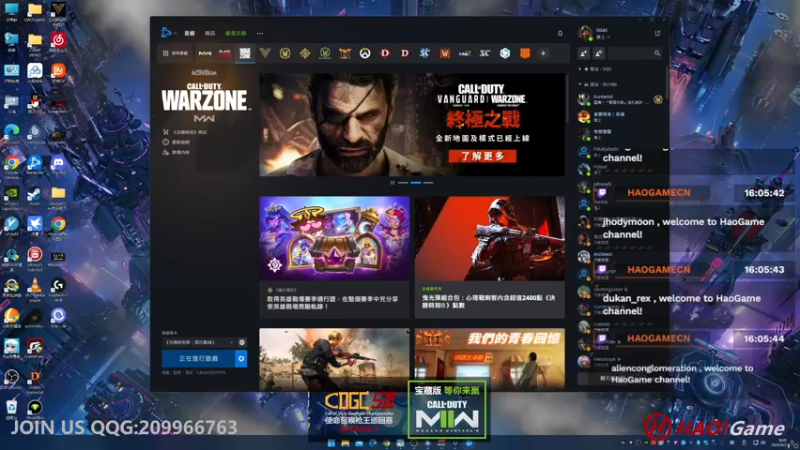Expand the favorites star friends group
800x450 pixels.
tap(595, 69)
